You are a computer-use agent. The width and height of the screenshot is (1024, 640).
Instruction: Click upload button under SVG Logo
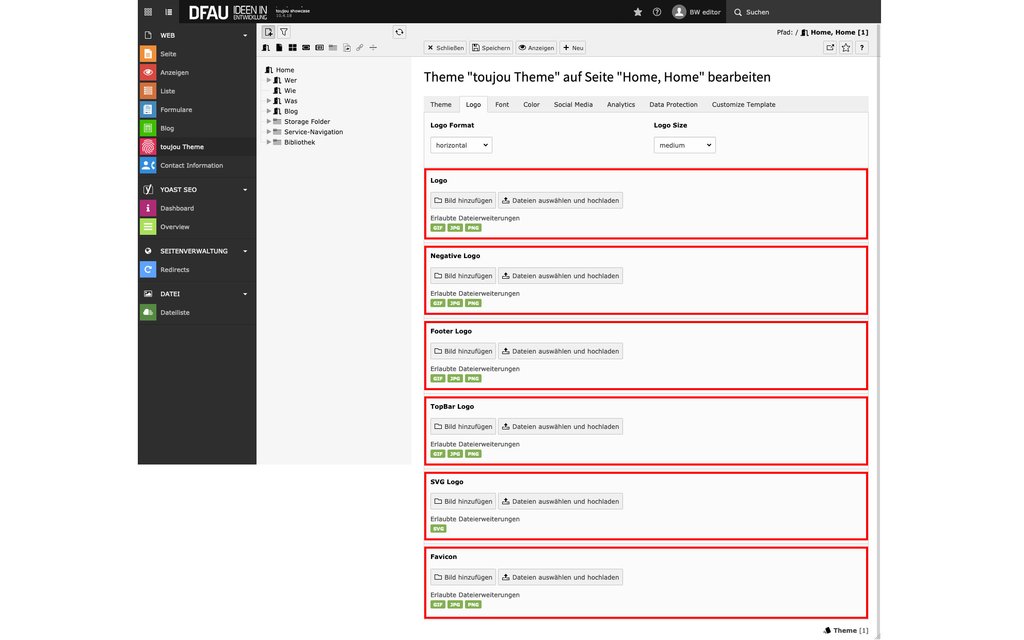click(x=560, y=502)
